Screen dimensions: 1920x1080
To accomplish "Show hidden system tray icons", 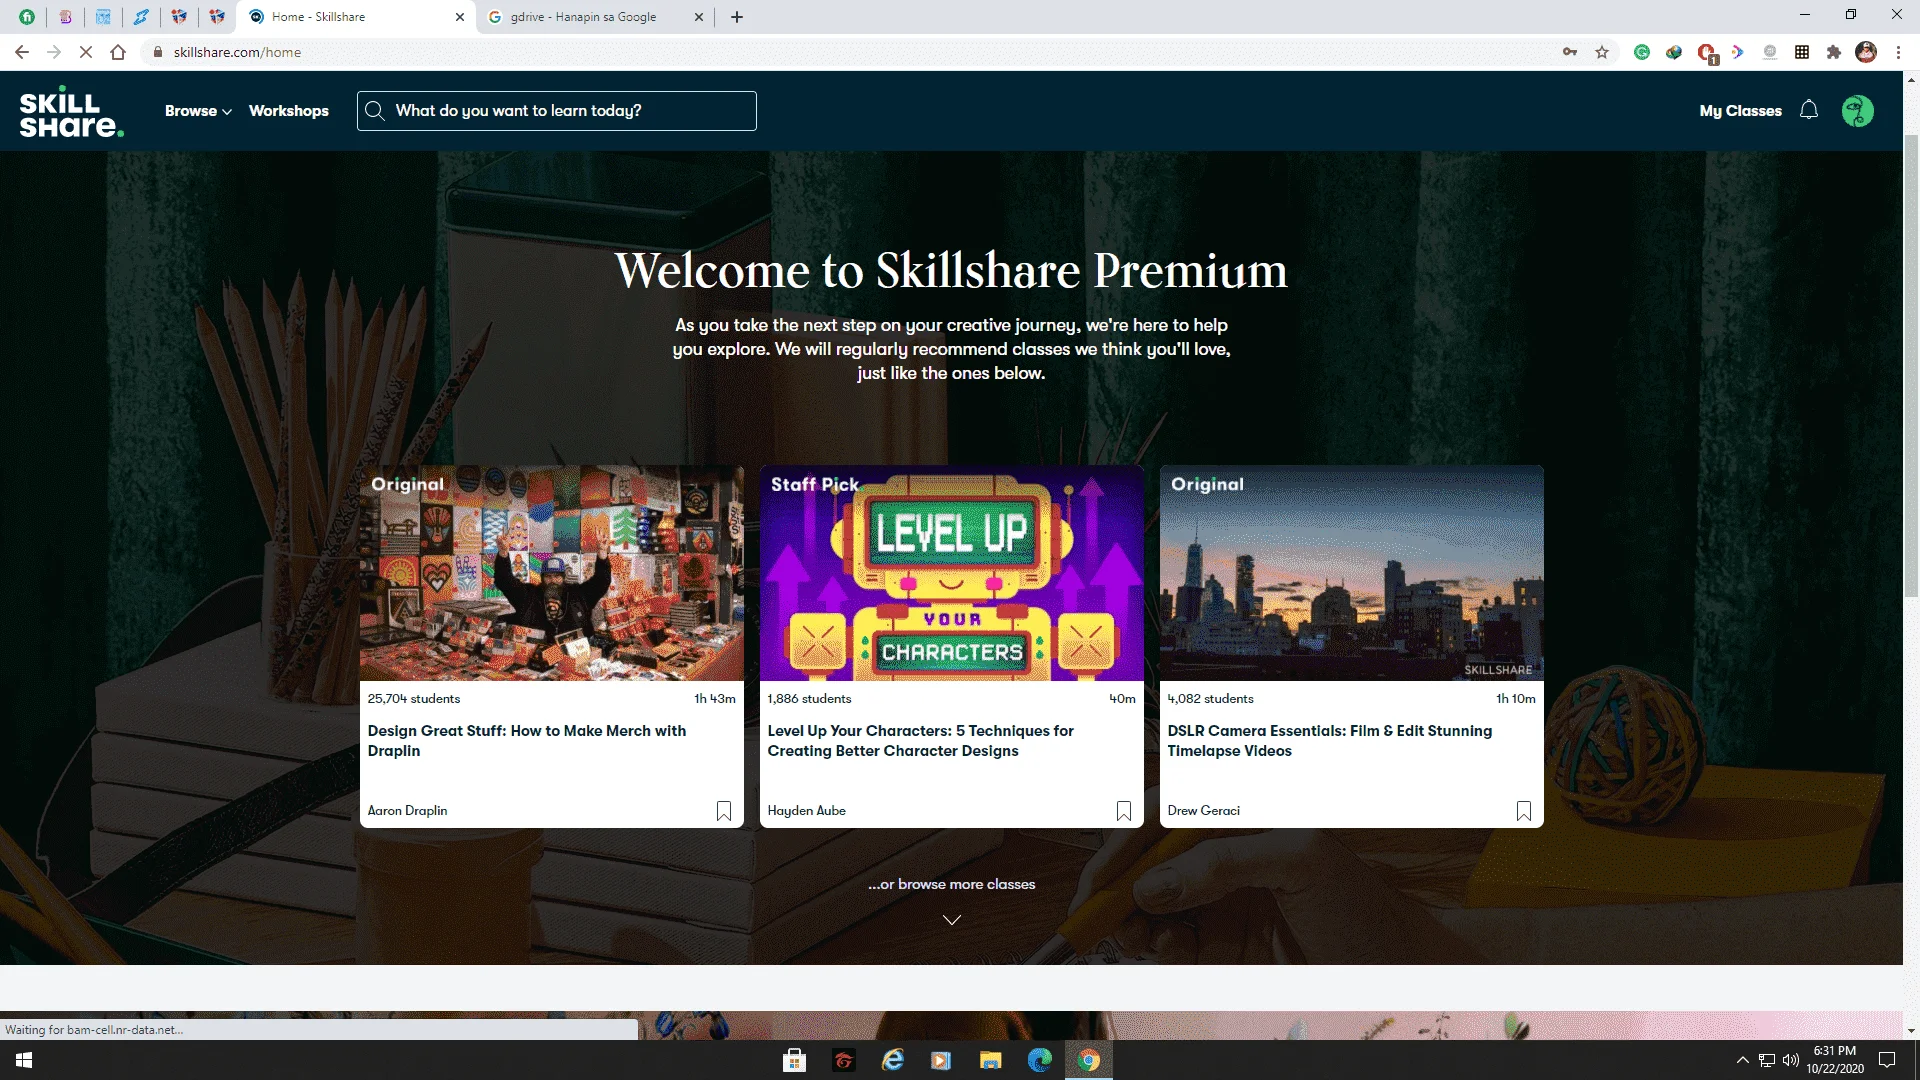I will 1743,1060.
